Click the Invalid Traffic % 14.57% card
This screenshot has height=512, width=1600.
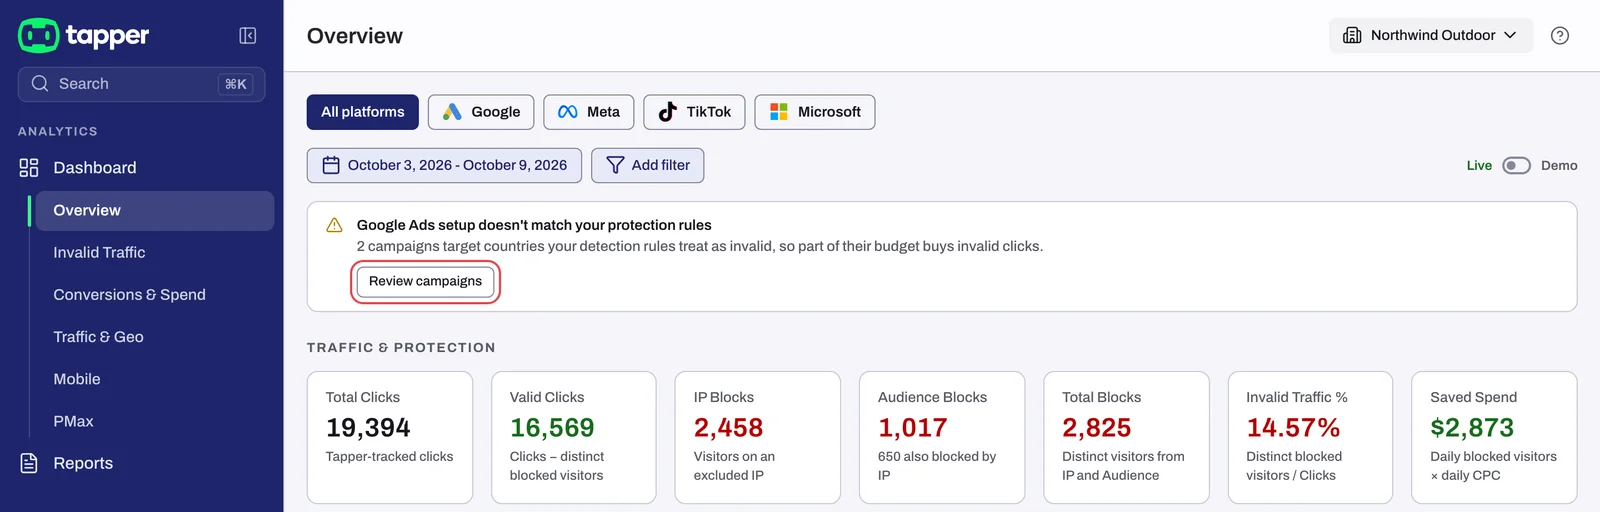[x=1310, y=437]
